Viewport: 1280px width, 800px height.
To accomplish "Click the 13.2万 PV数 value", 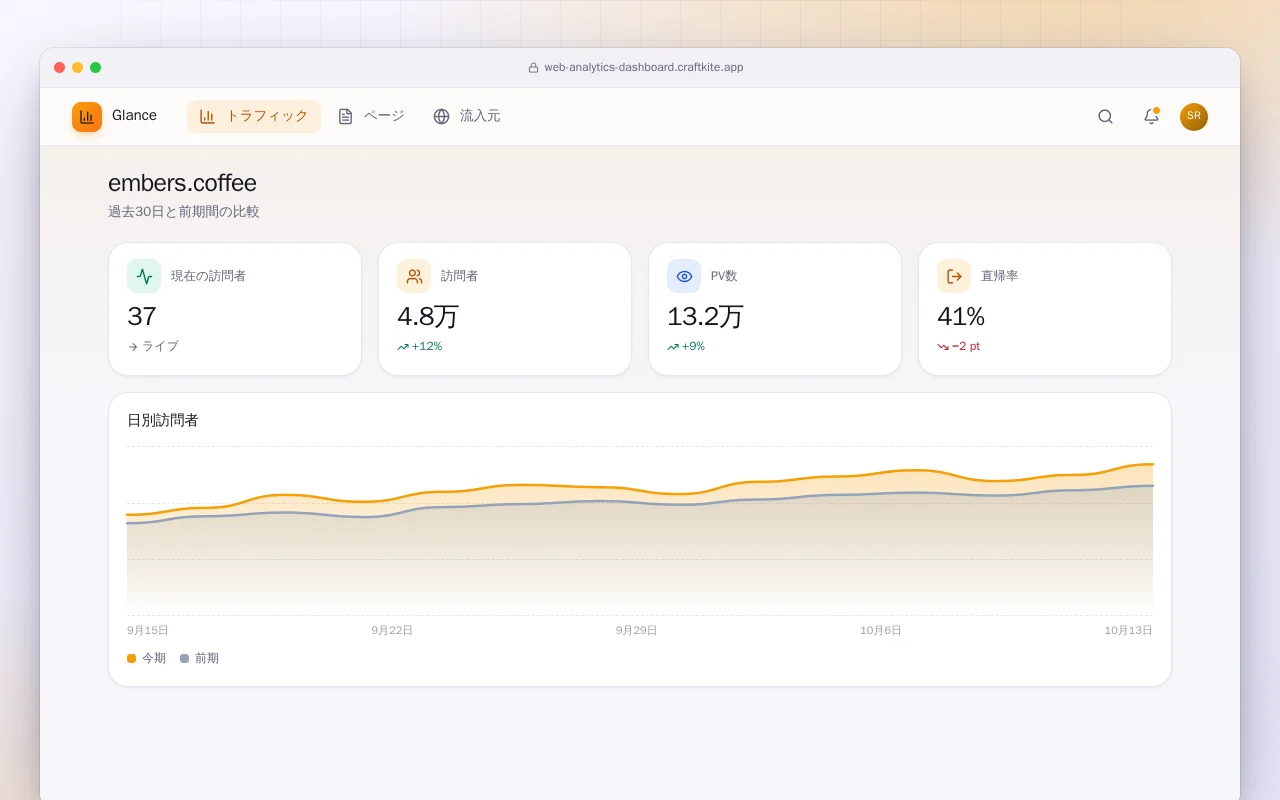I will pyautogui.click(x=706, y=316).
